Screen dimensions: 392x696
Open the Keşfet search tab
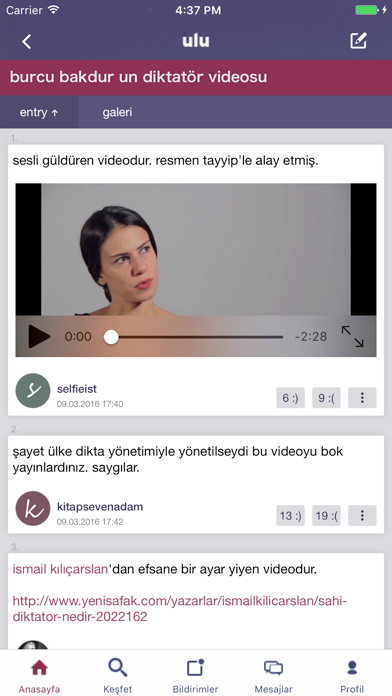point(118,676)
